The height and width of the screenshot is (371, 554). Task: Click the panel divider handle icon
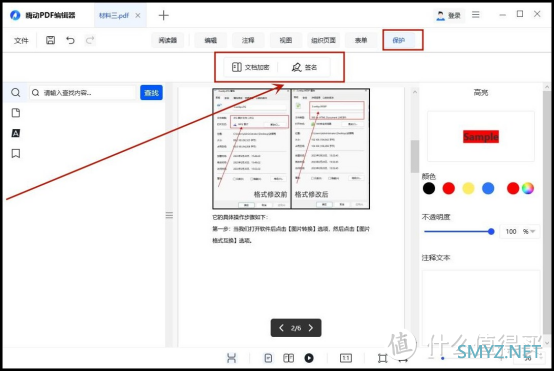point(169,215)
